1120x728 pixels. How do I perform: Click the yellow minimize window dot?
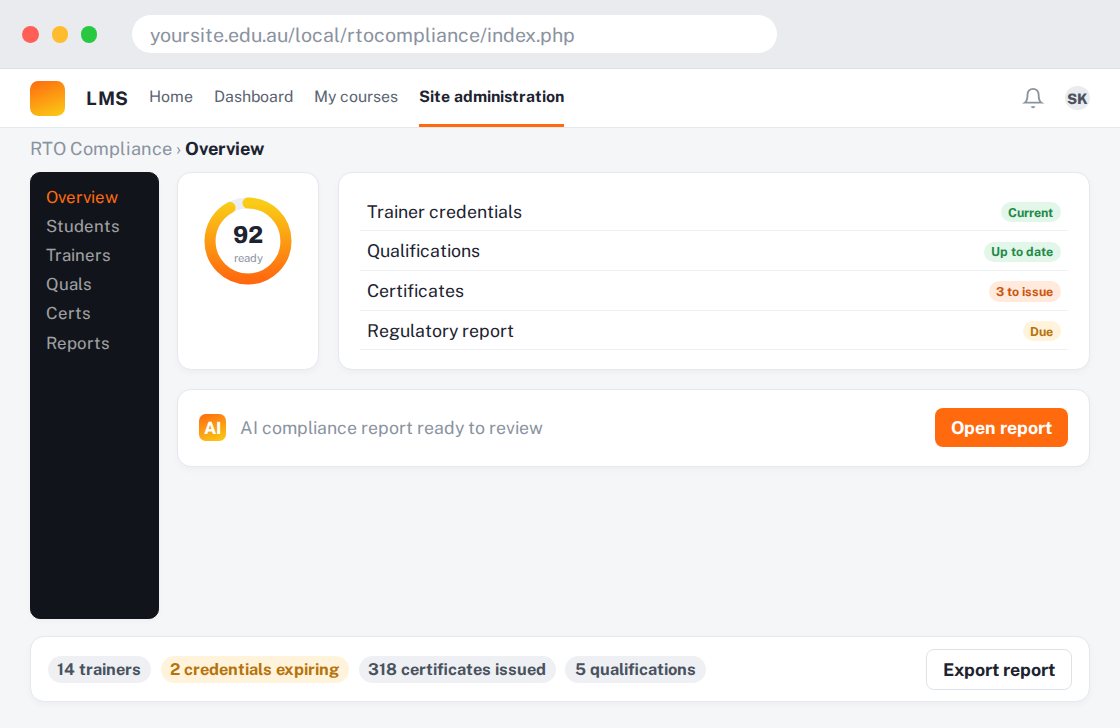coord(60,34)
